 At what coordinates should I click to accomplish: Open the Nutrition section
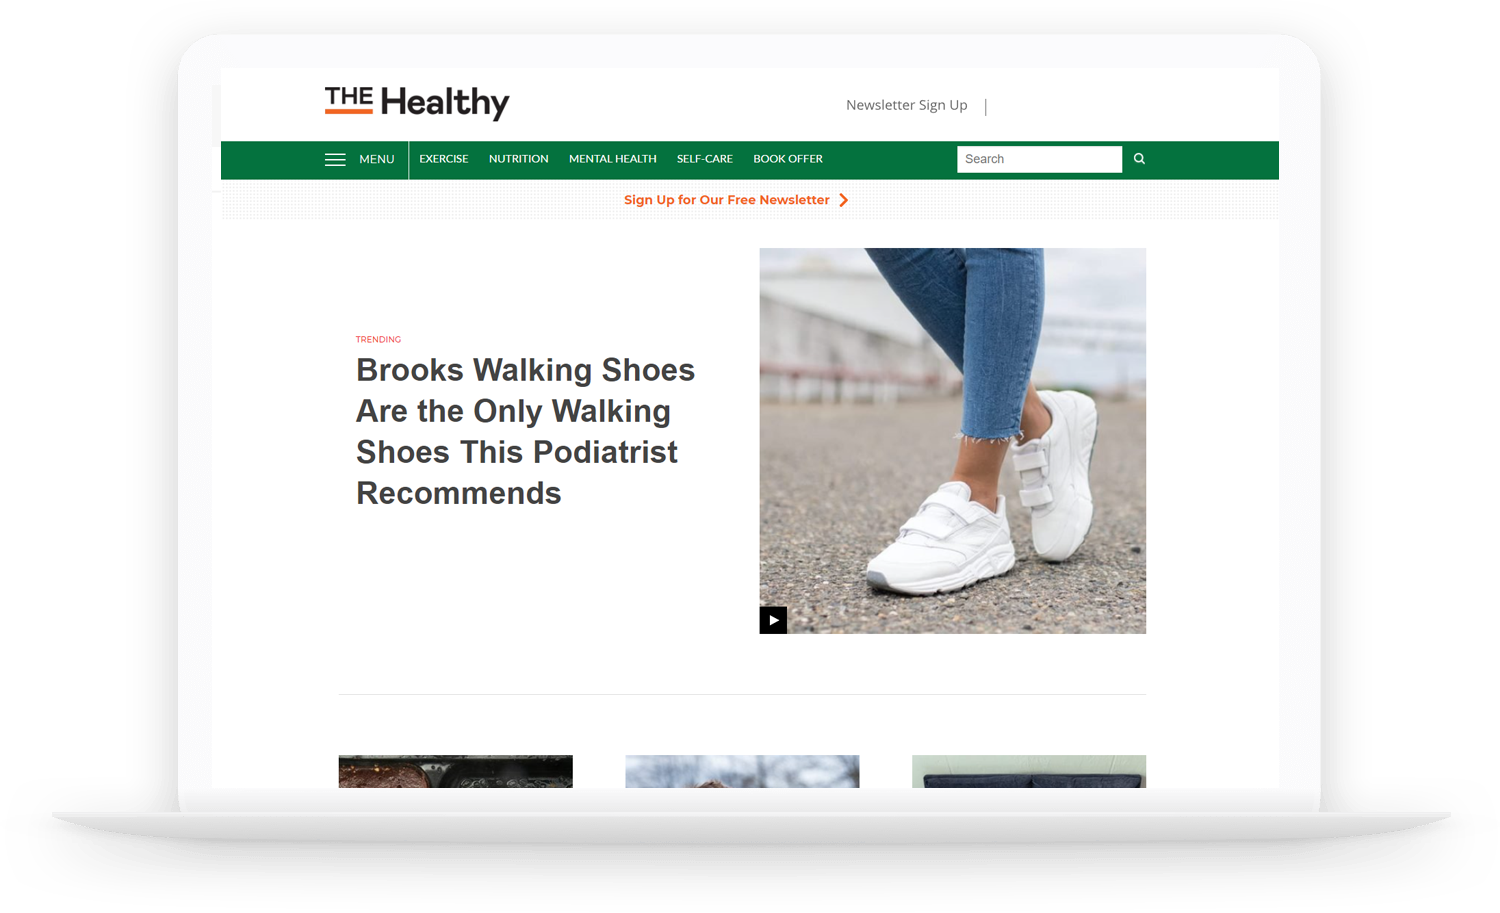click(518, 159)
